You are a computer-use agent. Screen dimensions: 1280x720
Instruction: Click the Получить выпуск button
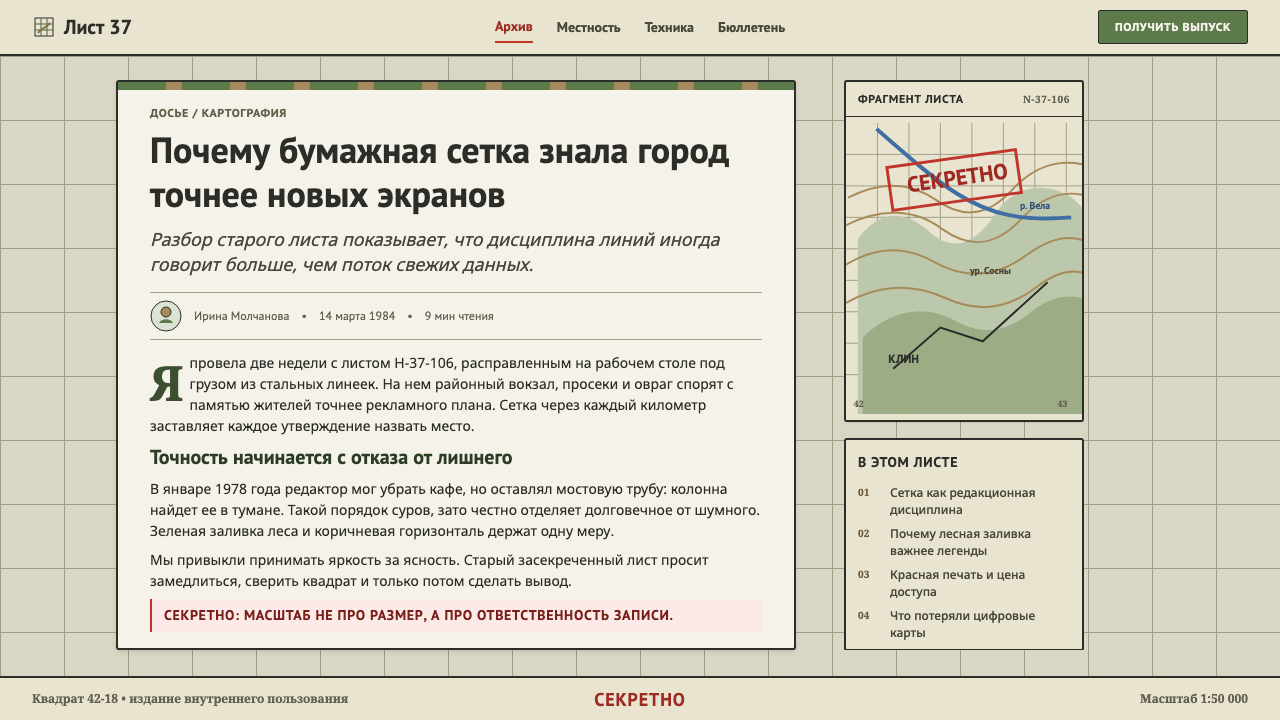tap(1173, 27)
